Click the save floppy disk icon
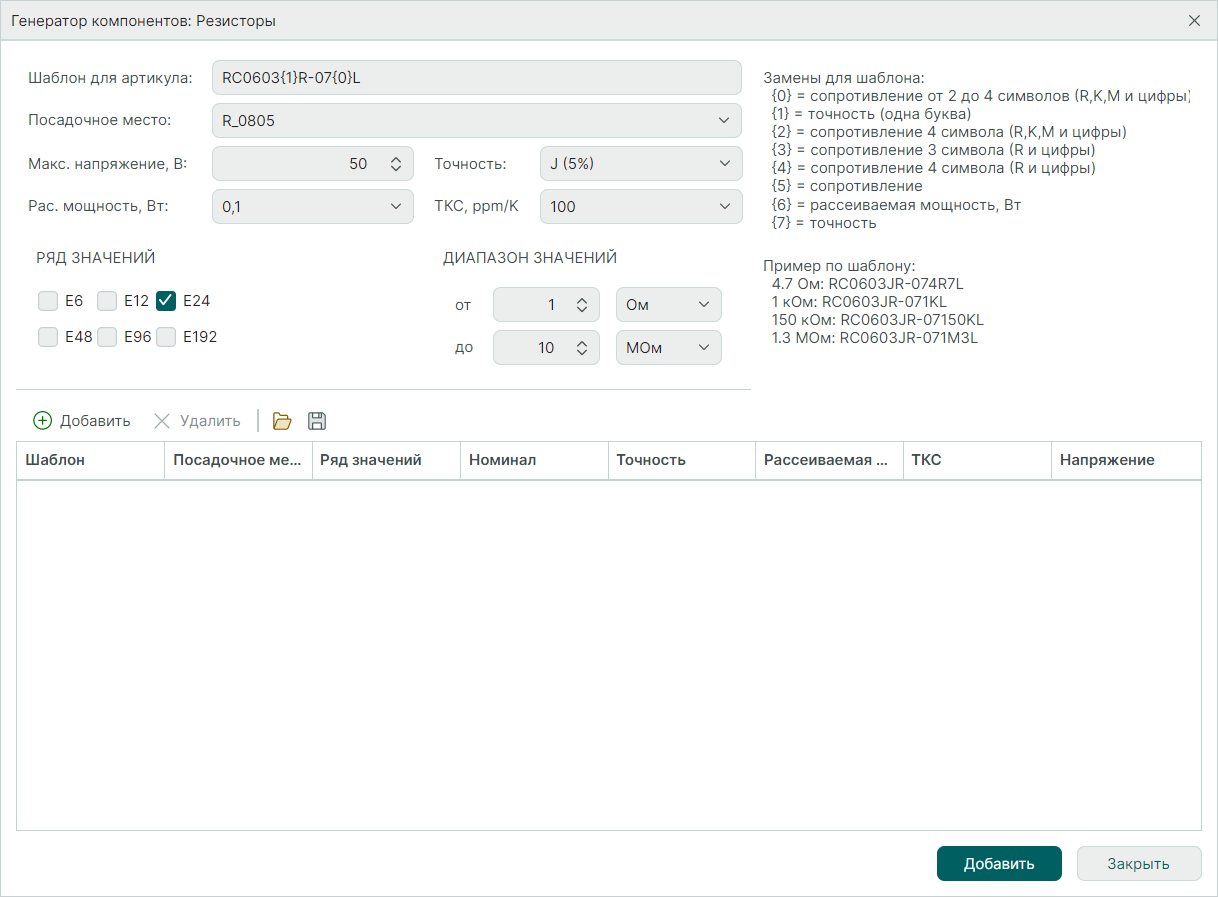 317,421
